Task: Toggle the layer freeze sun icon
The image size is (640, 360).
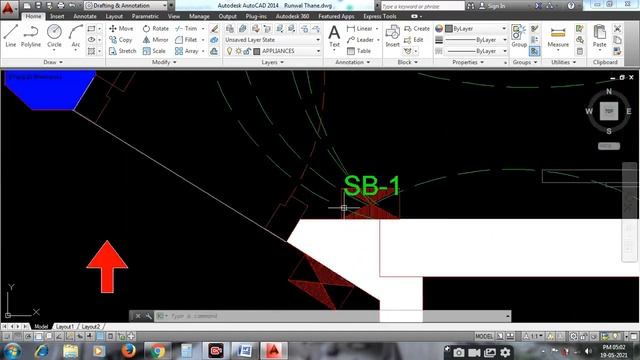Action: point(238,51)
